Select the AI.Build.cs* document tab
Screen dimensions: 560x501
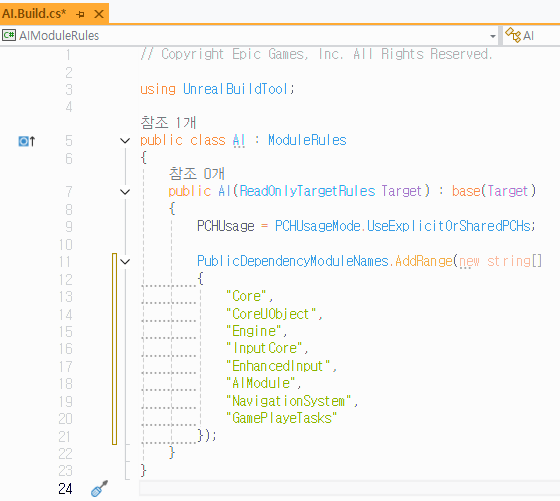[54, 14]
